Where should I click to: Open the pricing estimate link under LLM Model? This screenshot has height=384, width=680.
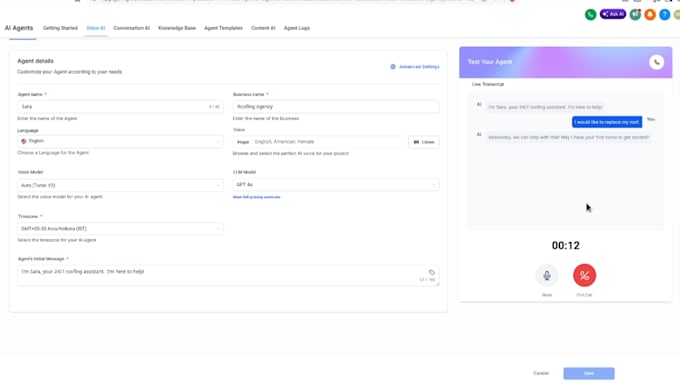coord(257,197)
